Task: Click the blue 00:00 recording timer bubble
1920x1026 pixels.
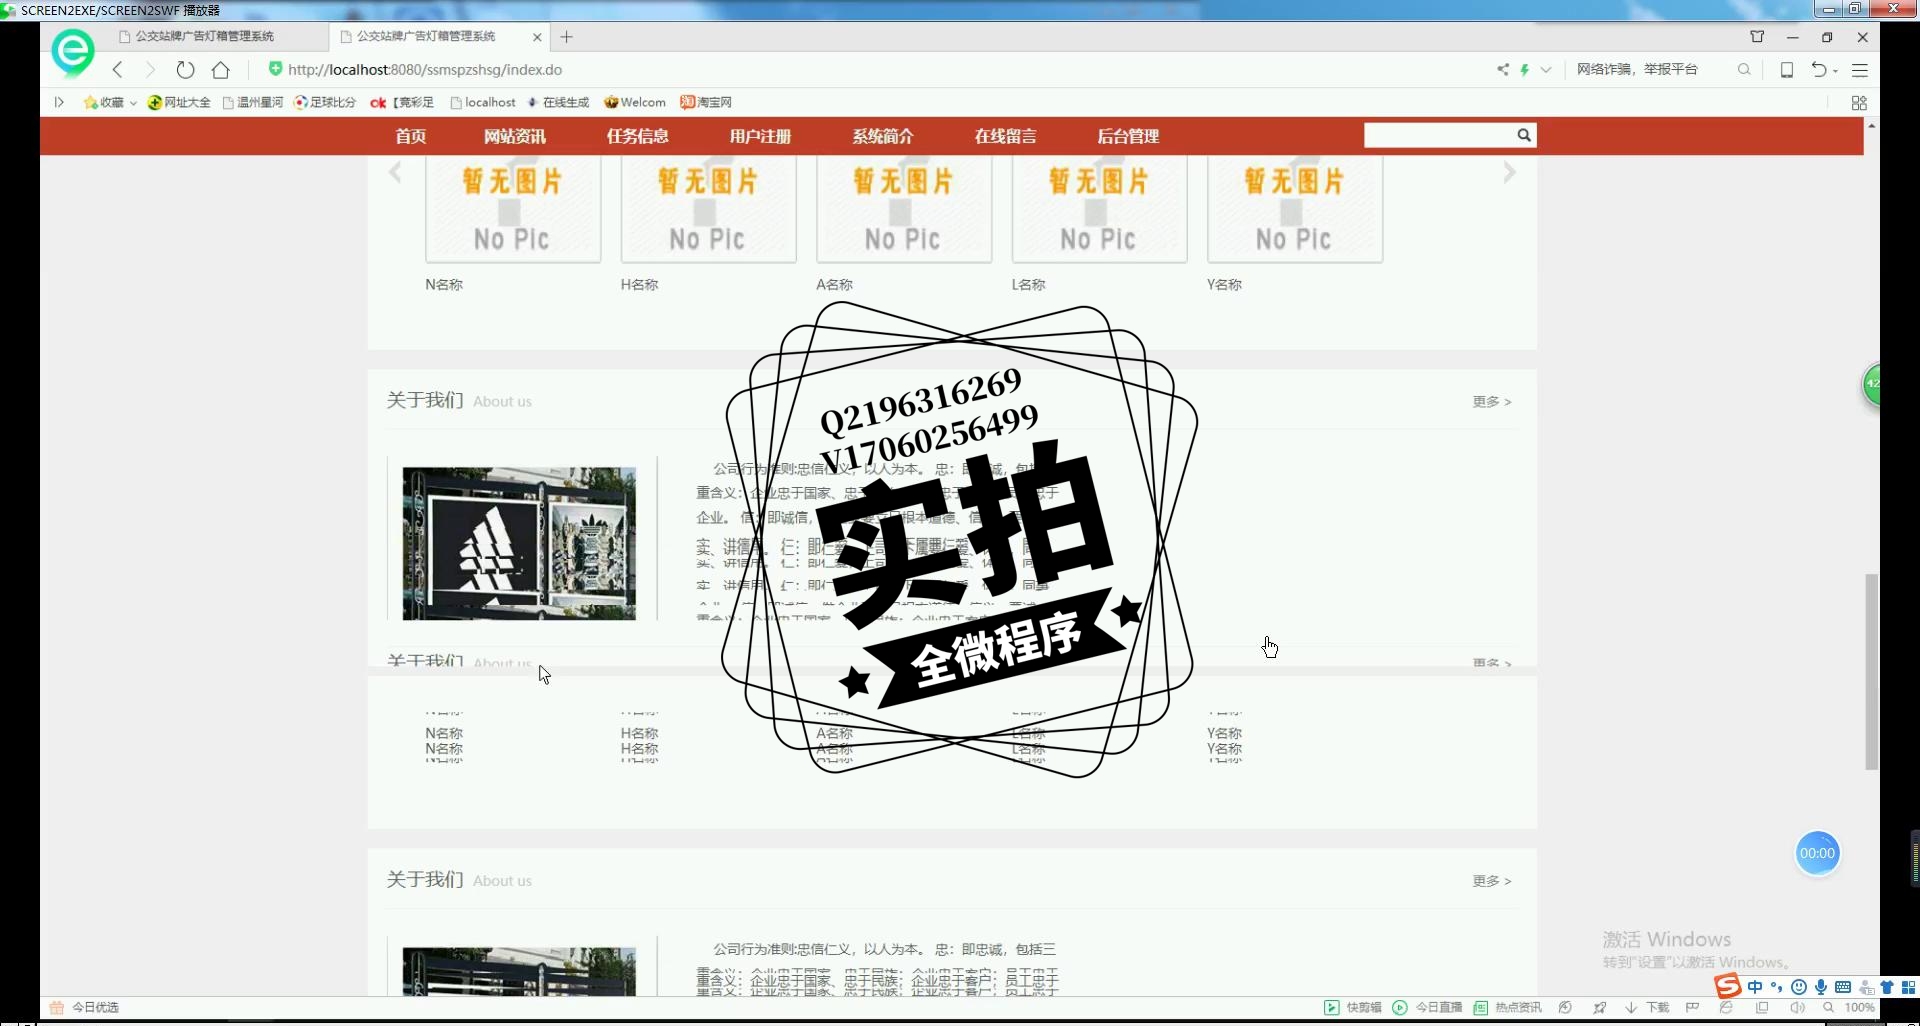Action: 1817,853
